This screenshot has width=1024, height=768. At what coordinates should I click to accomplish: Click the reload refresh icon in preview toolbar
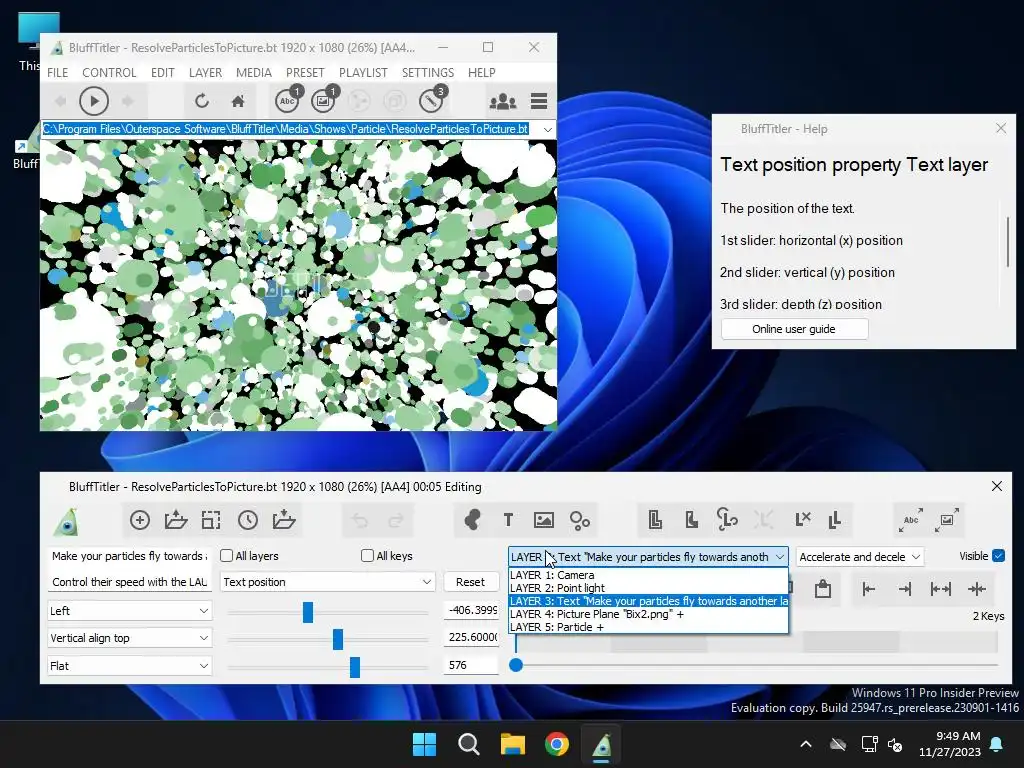[202, 101]
